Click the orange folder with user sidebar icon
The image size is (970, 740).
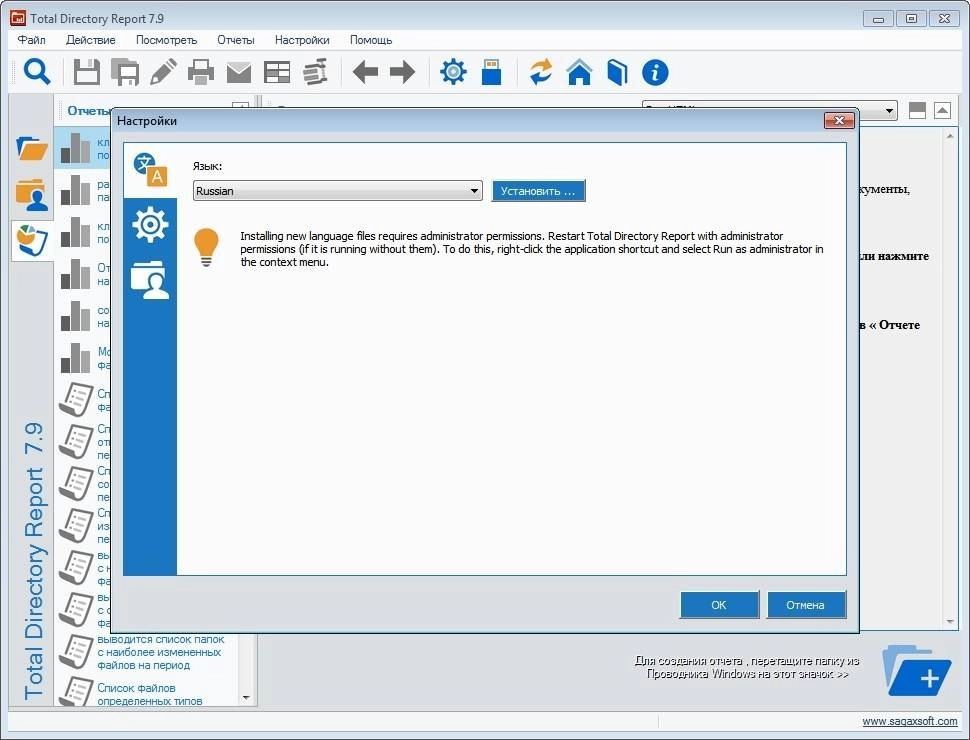(x=32, y=194)
